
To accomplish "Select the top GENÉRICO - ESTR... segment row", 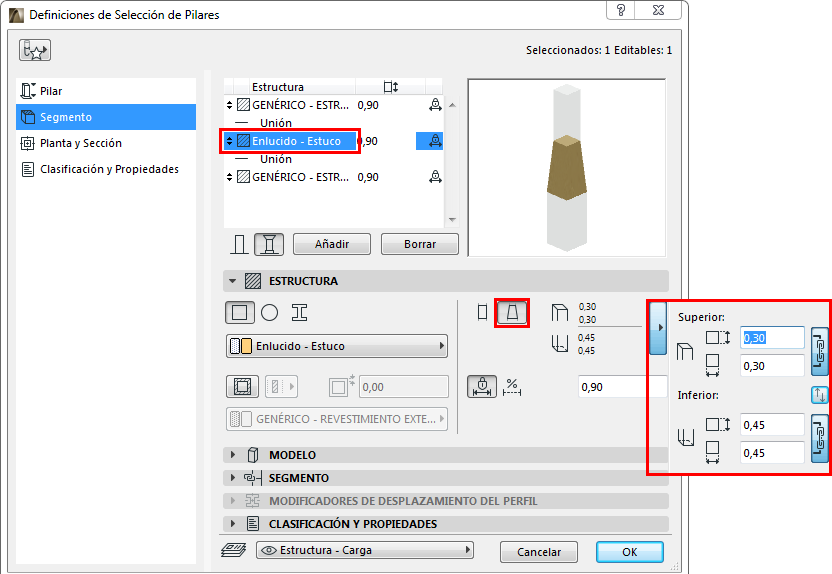I will pos(334,105).
